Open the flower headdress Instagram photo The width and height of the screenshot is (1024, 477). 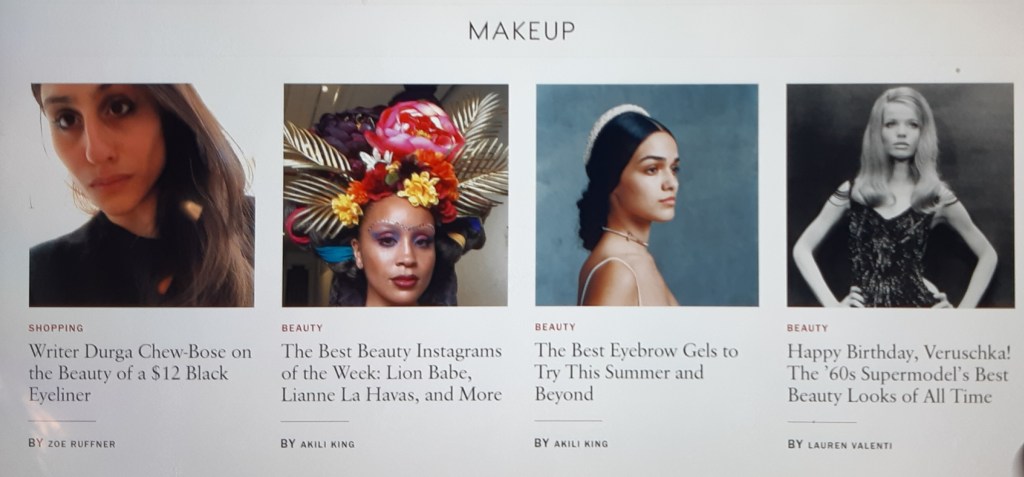point(395,195)
